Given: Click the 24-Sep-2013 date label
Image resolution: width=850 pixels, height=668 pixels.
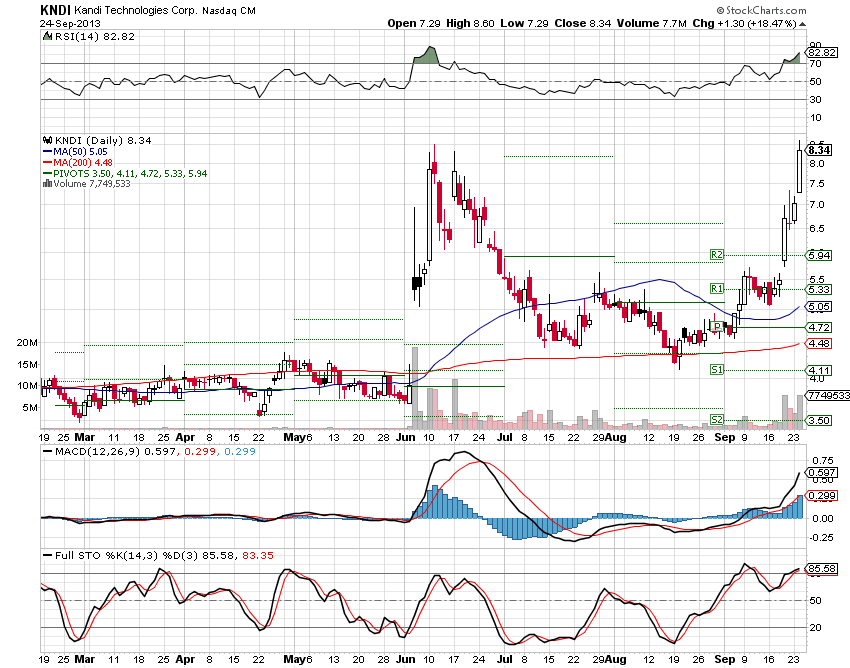Looking at the screenshot, I should tap(70, 24).
